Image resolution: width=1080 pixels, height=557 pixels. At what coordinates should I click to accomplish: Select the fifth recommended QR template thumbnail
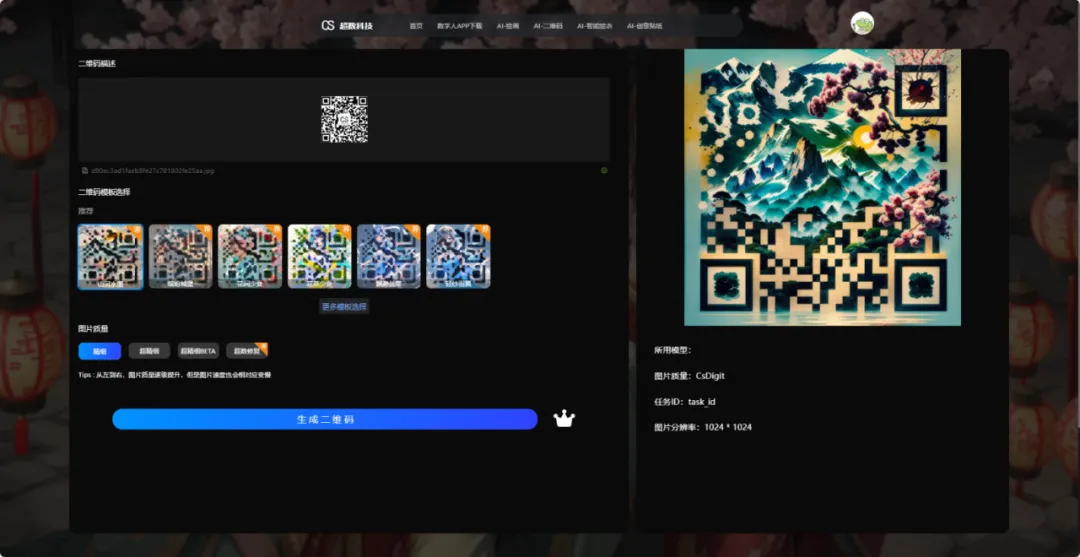coord(388,256)
